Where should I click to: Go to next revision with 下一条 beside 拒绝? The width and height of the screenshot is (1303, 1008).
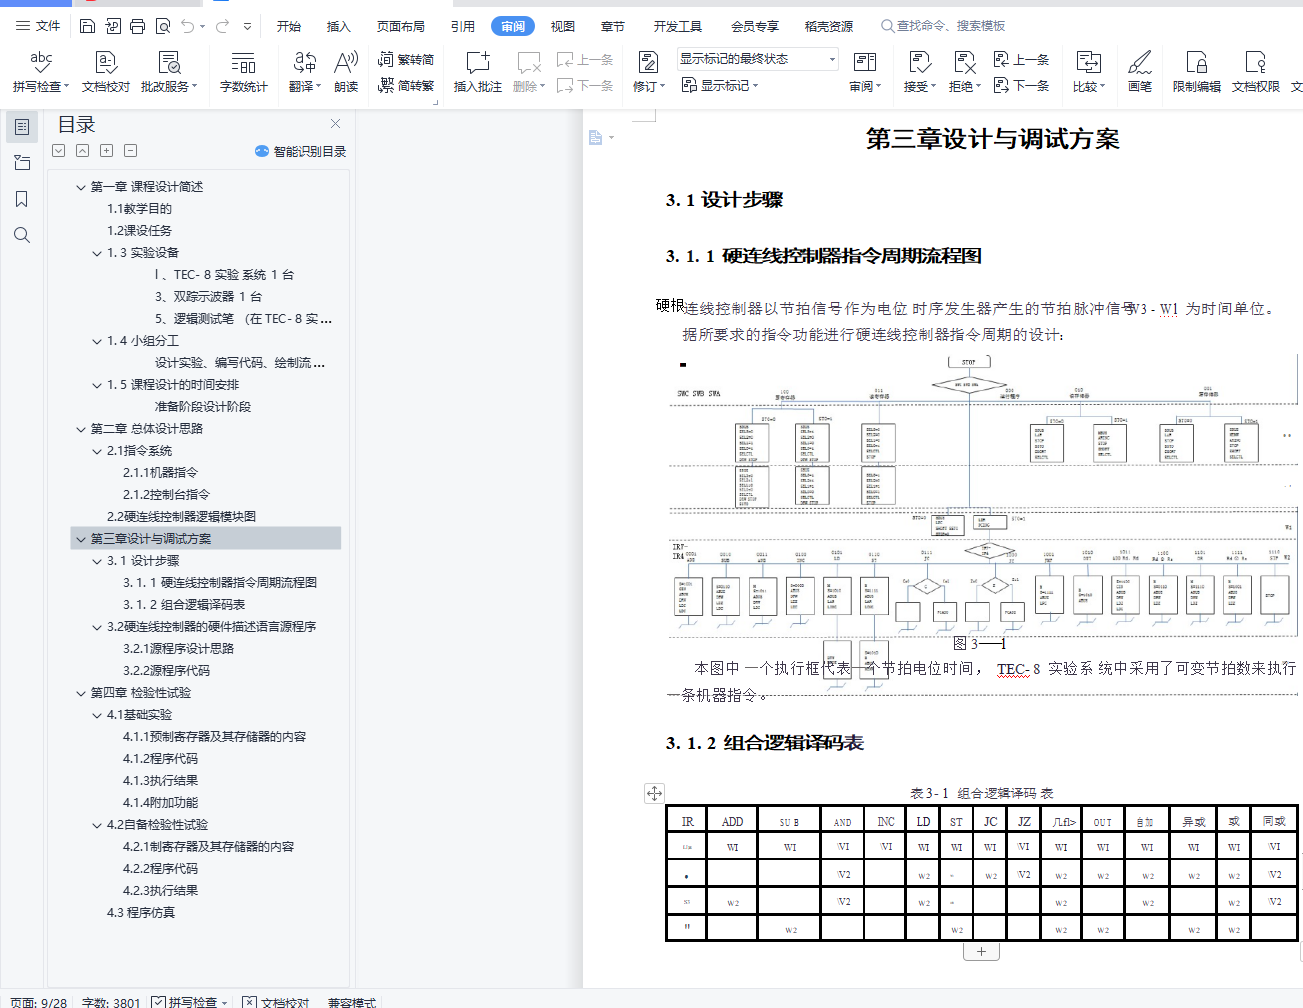tap(1022, 86)
